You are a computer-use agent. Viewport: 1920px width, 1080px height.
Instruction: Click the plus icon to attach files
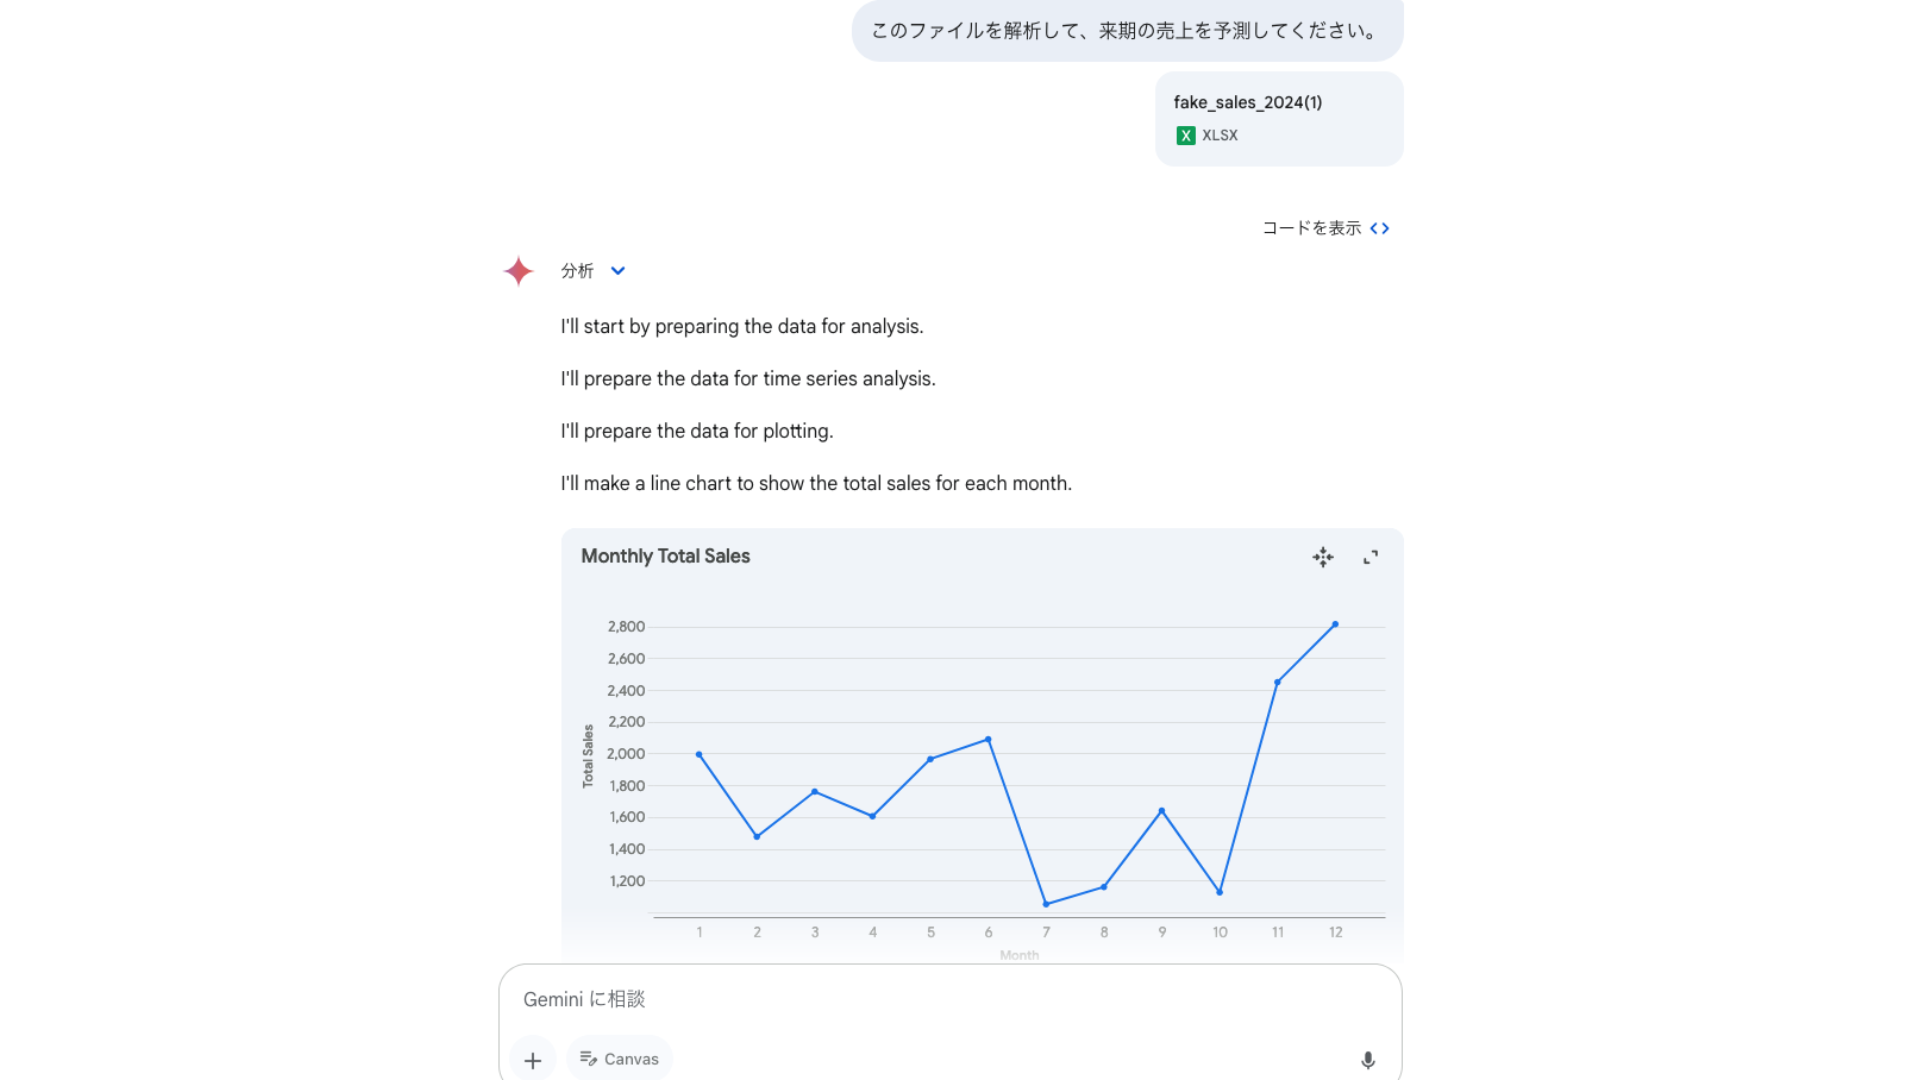coord(533,1059)
